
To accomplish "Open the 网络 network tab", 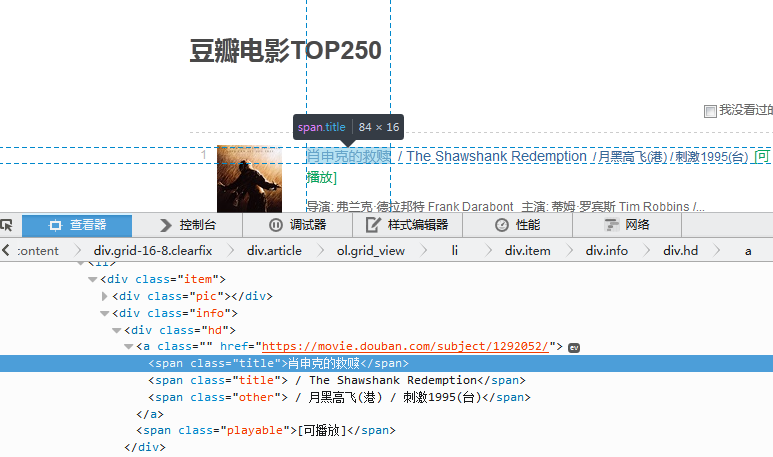I will (x=627, y=225).
